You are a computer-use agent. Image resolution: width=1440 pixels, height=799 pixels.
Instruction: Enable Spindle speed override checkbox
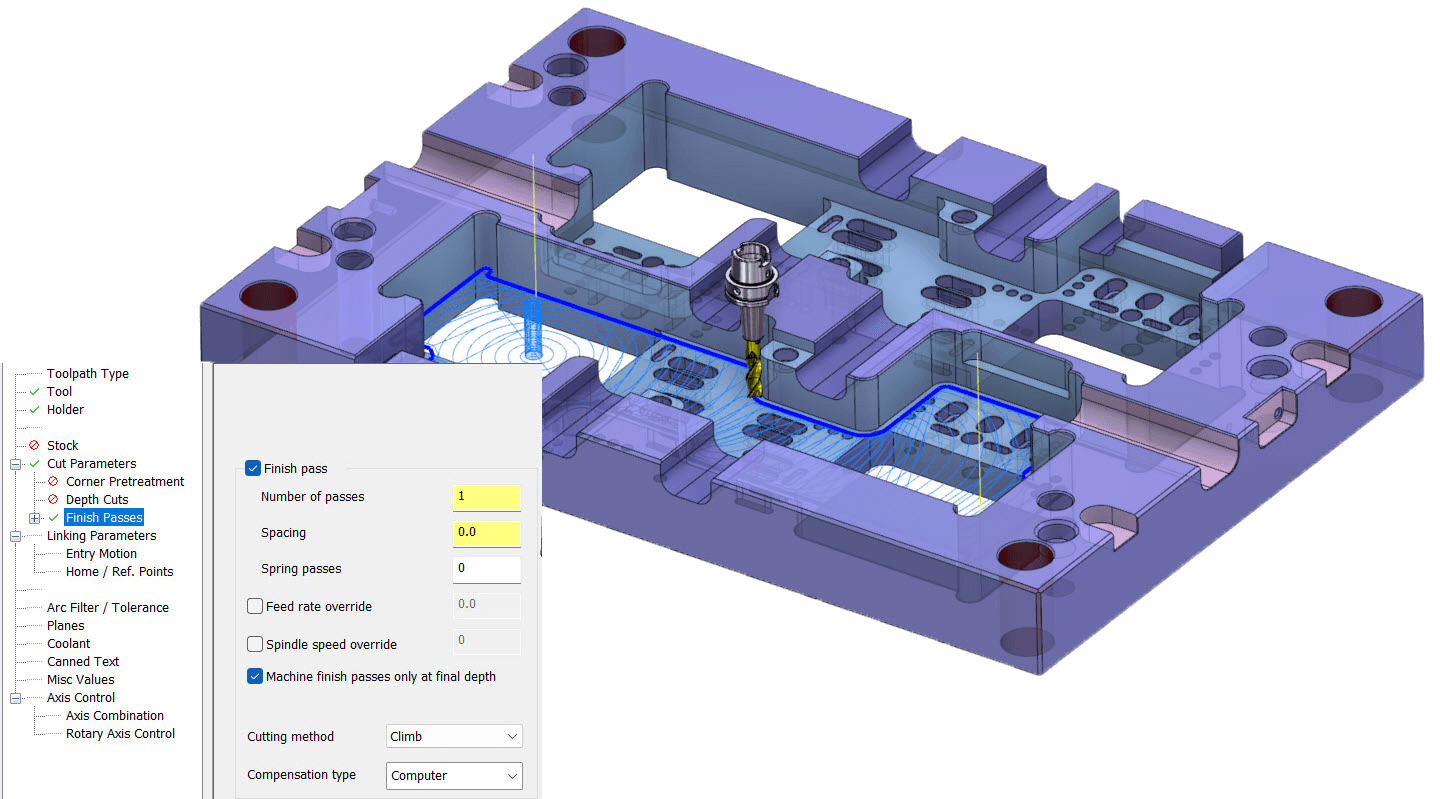click(x=255, y=644)
